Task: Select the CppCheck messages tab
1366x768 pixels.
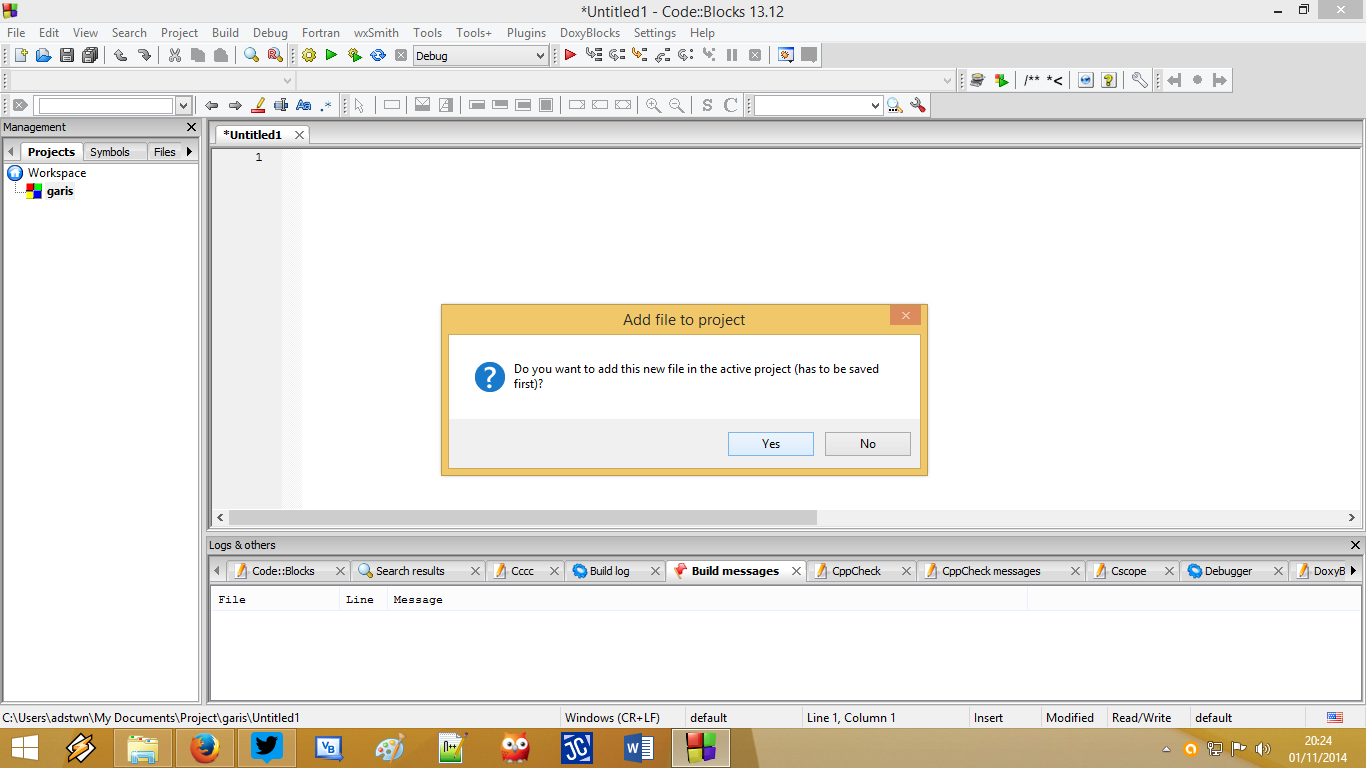Action: coord(991,571)
